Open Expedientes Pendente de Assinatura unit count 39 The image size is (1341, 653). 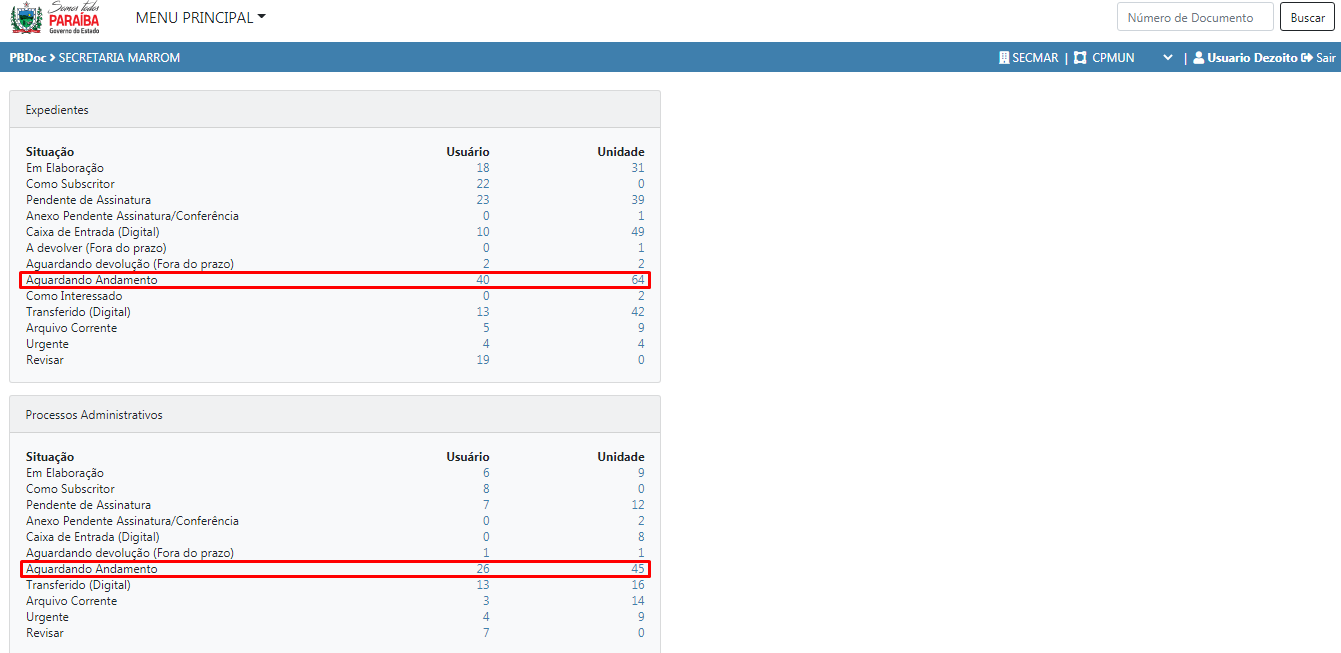point(638,200)
